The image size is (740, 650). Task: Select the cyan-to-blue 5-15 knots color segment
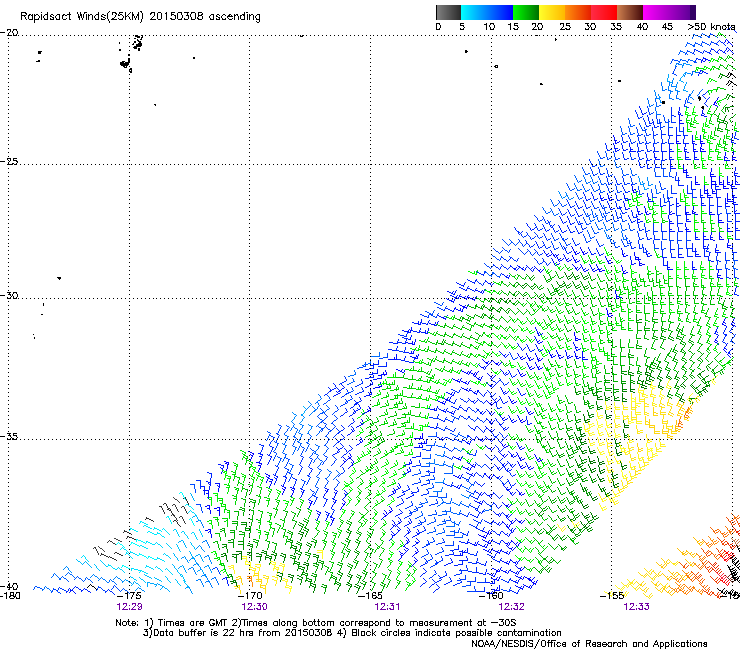tap(487, 12)
